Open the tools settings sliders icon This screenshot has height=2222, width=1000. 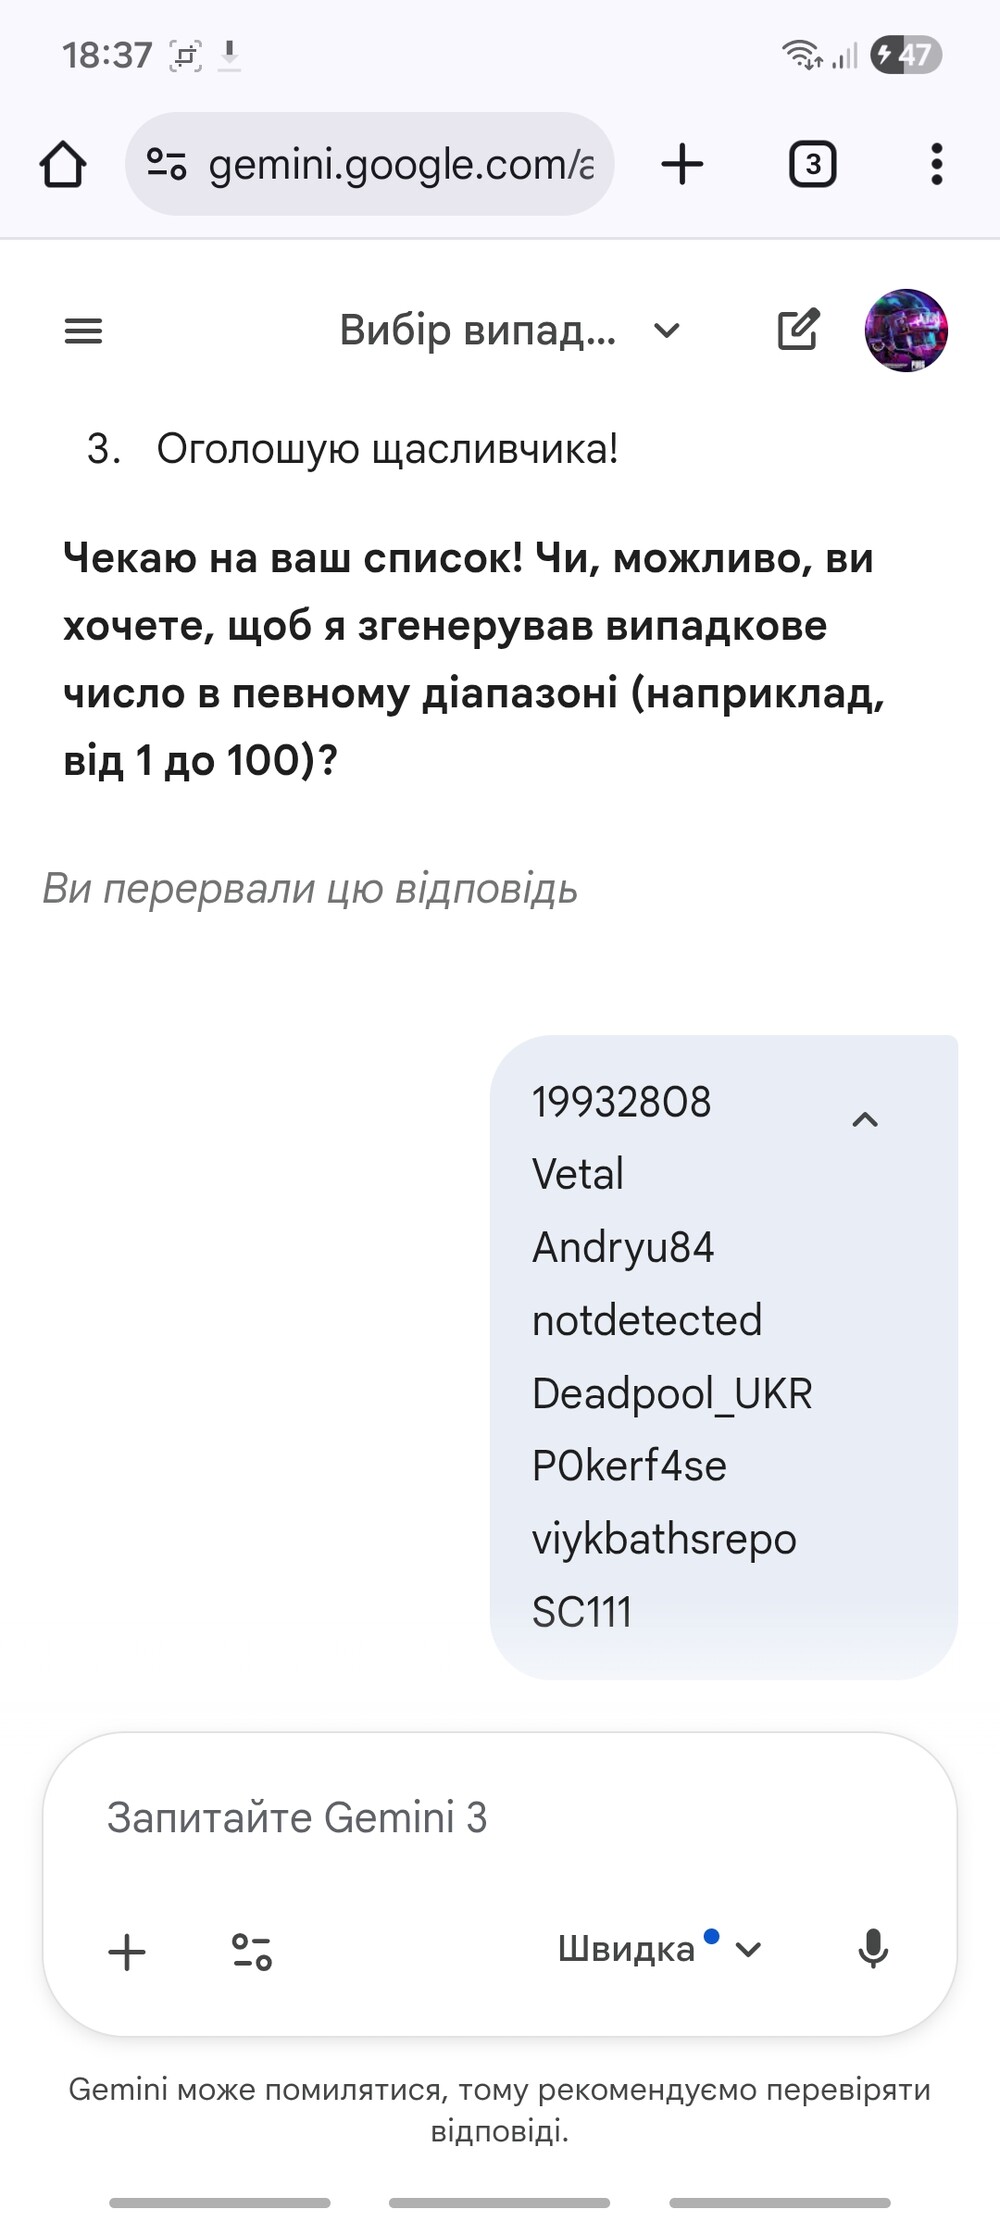click(252, 1951)
